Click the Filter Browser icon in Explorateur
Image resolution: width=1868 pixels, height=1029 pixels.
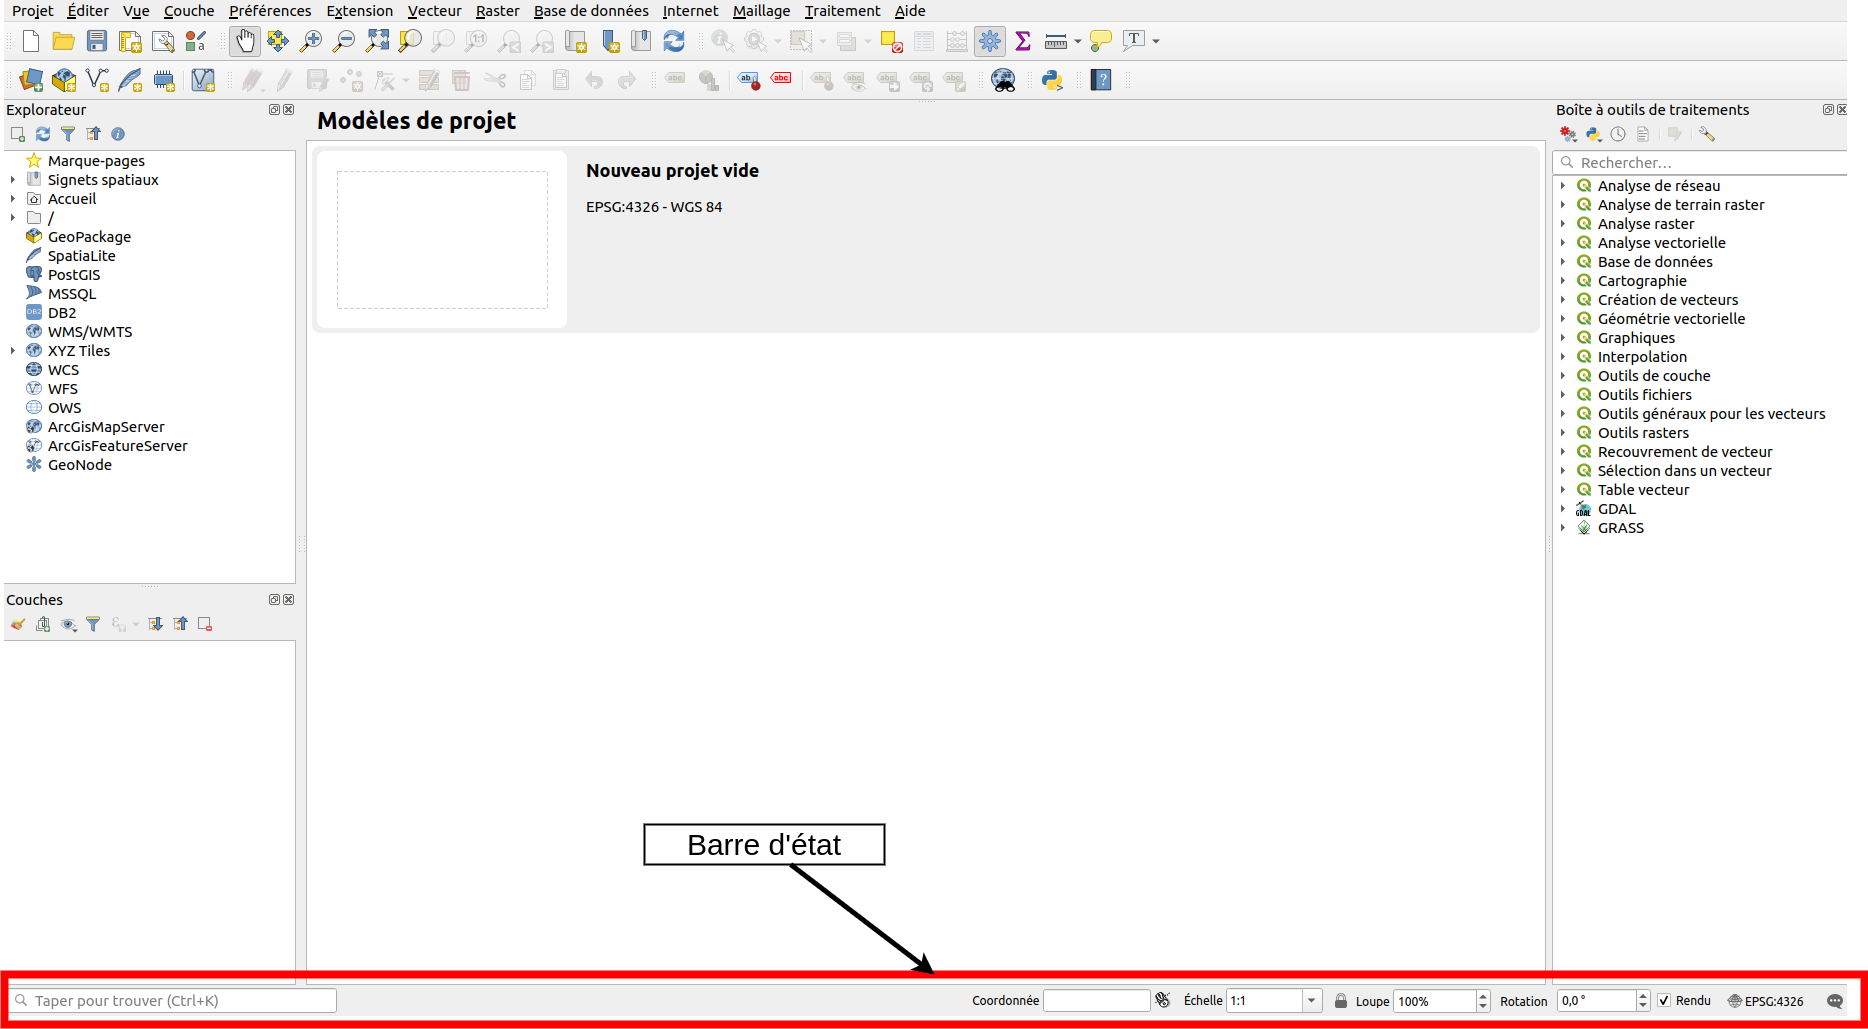coord(68,134)
